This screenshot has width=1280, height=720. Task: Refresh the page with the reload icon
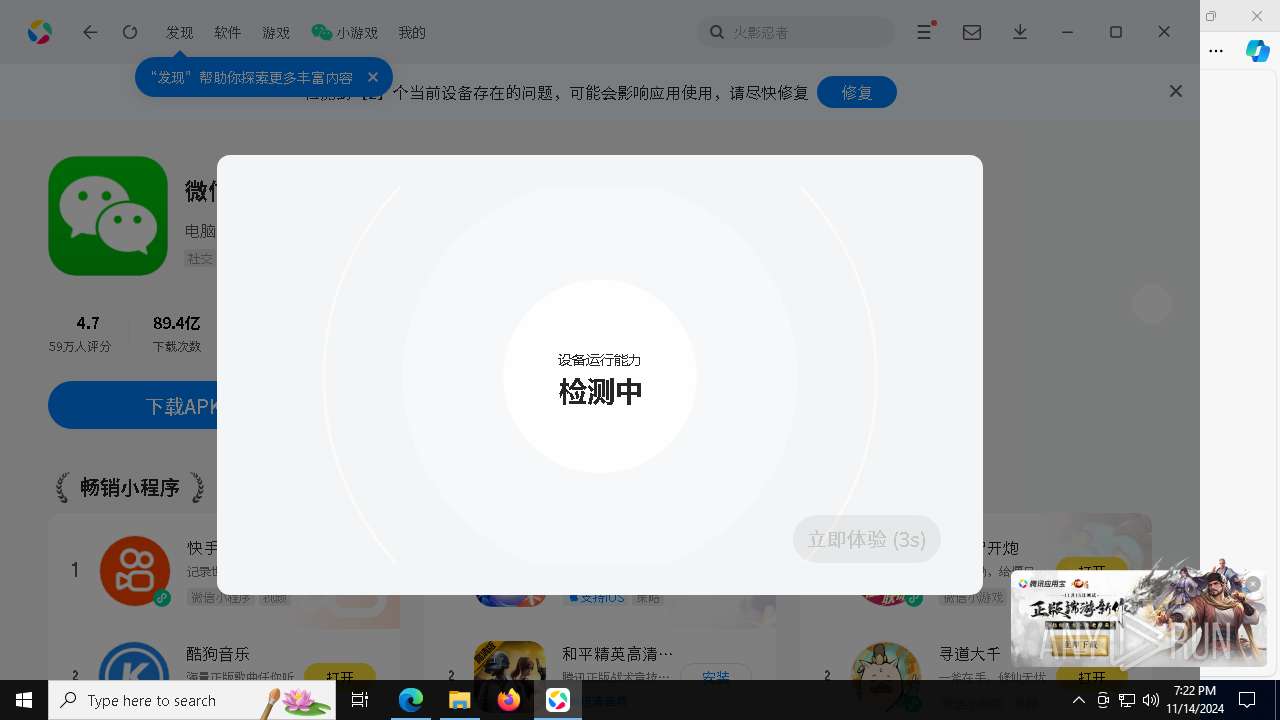coord(130,32)
